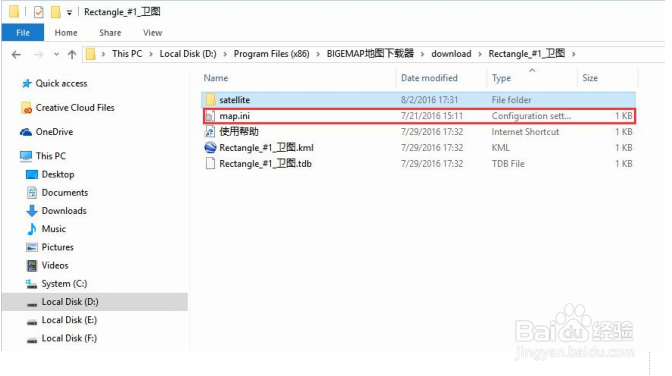Click the Back navigation arrow

tap(16, 54)
